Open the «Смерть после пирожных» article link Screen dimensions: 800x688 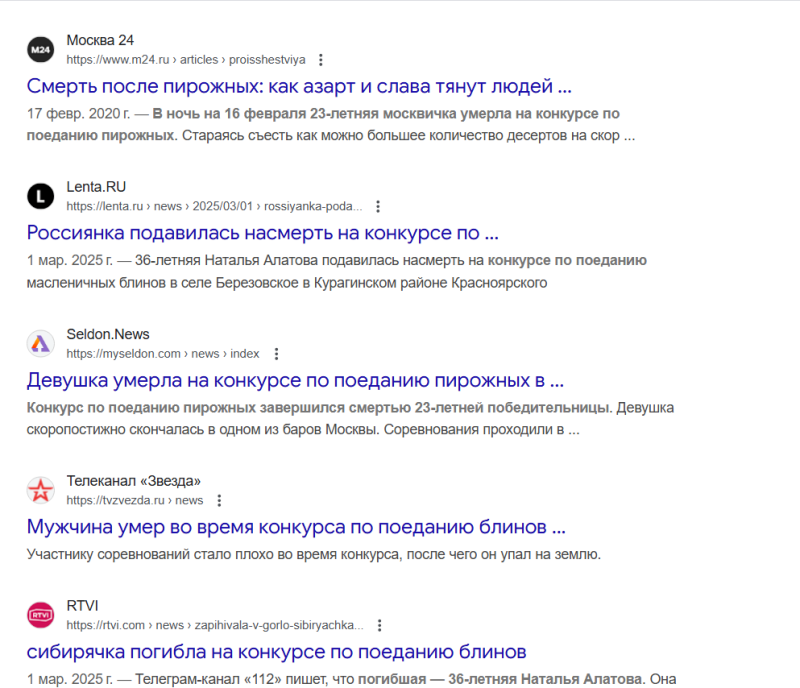299,86
